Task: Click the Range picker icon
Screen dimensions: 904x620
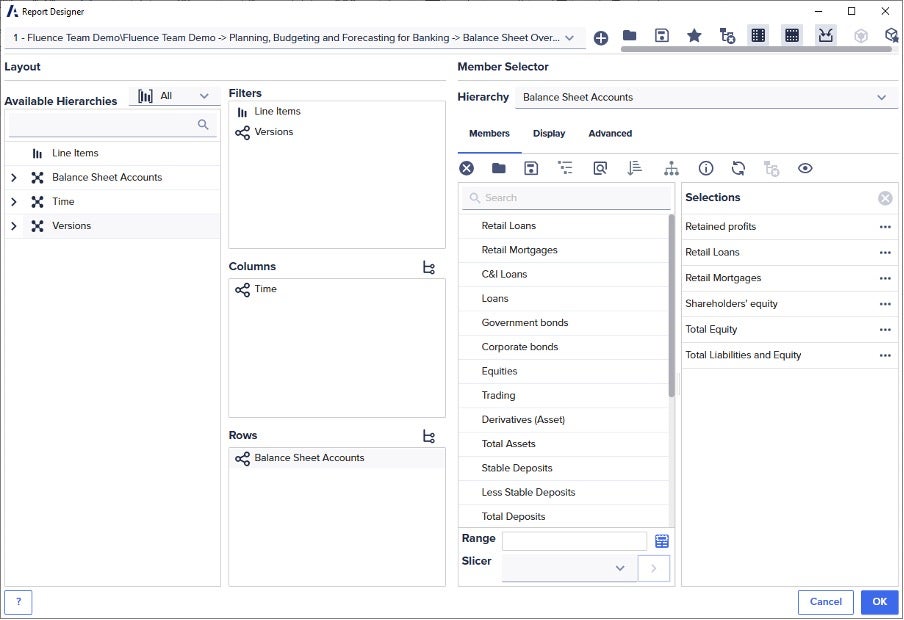Action: 661,541
